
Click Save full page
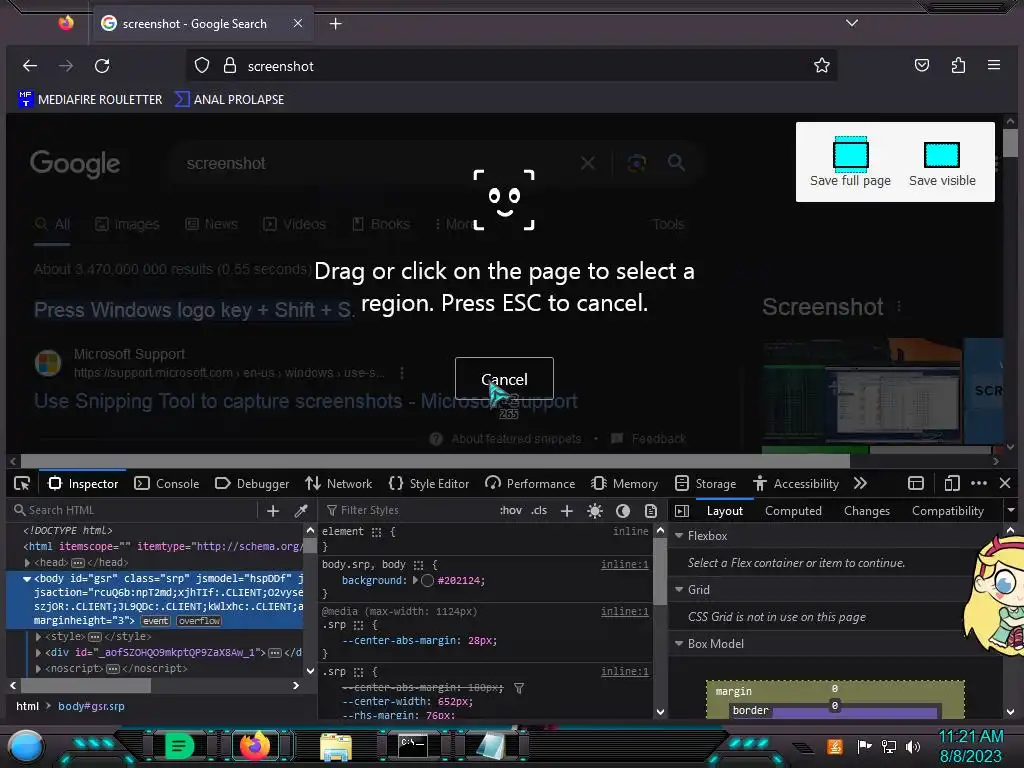coord(850,162)
